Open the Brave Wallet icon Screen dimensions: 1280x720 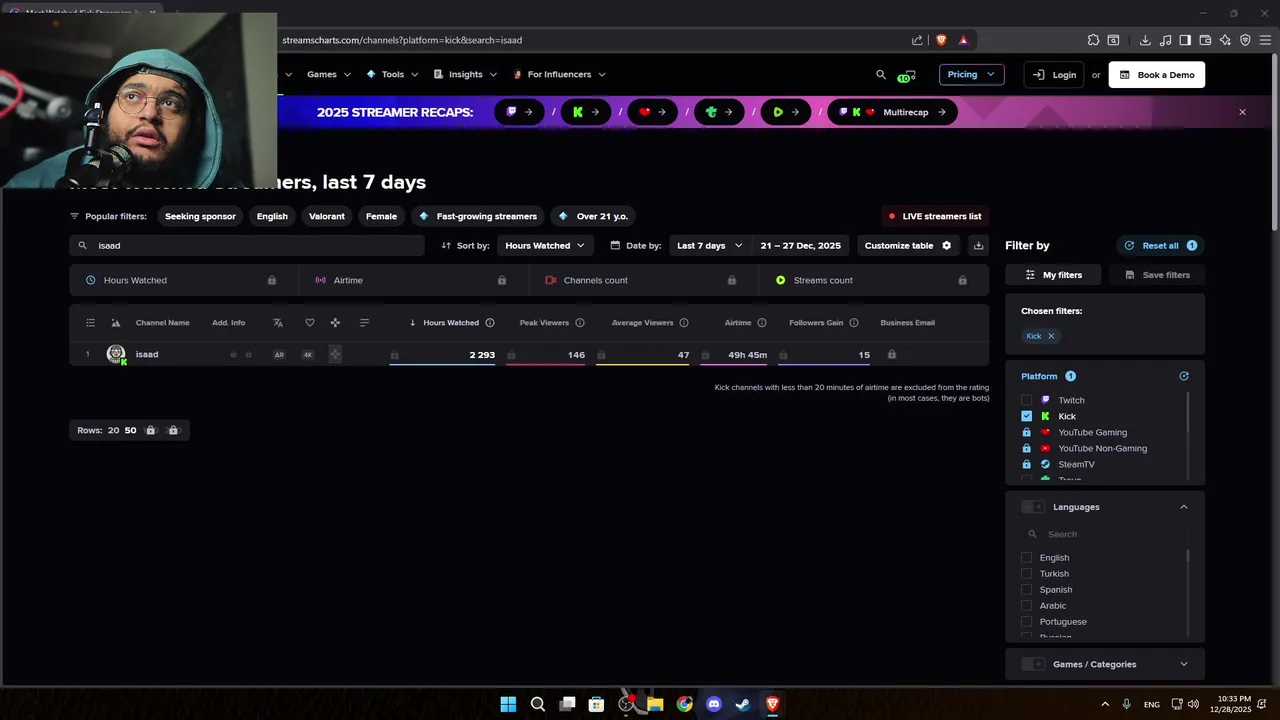1205,40
